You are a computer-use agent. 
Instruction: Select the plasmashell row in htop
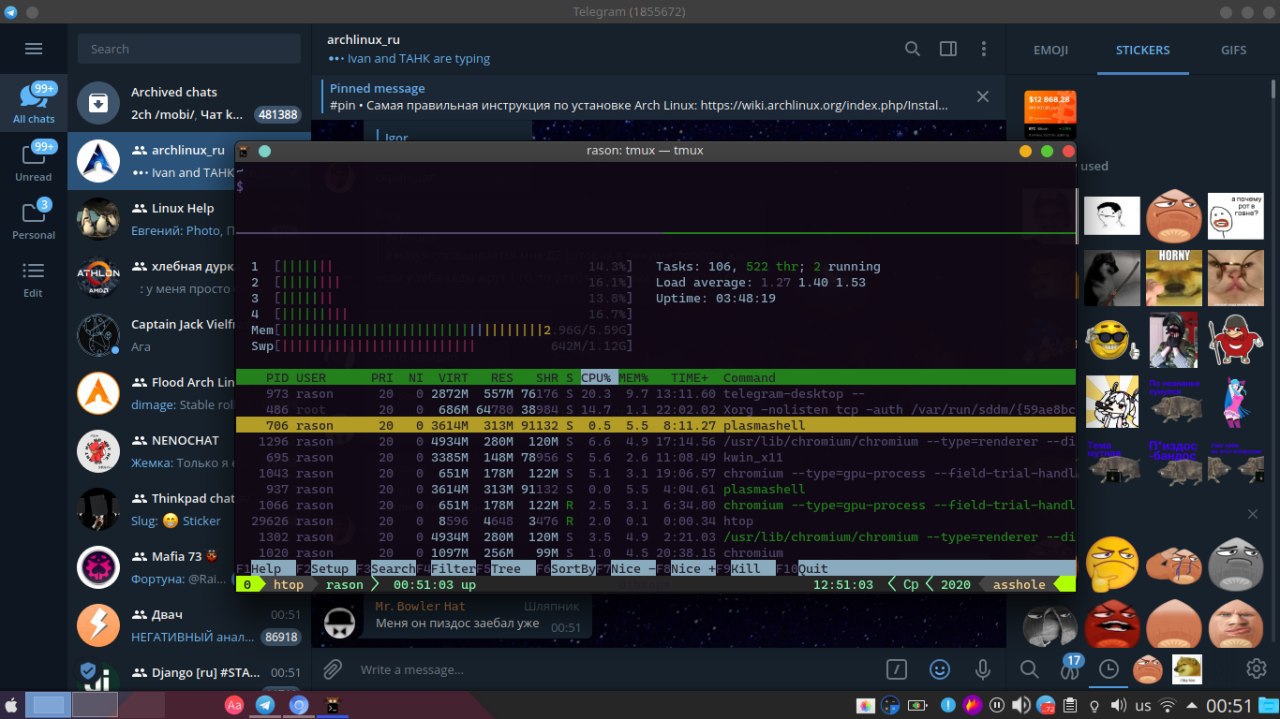pos(656,425)
